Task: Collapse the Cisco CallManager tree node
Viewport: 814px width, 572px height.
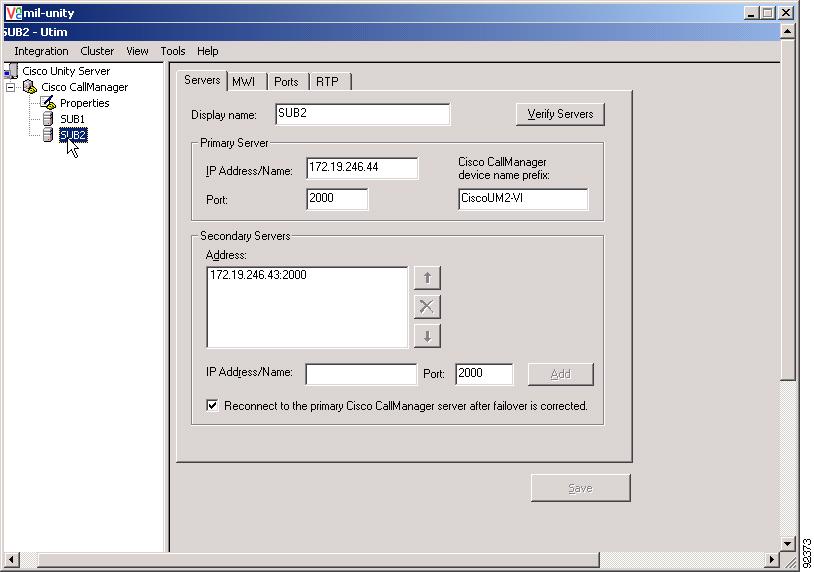Action: click(10, 87)
